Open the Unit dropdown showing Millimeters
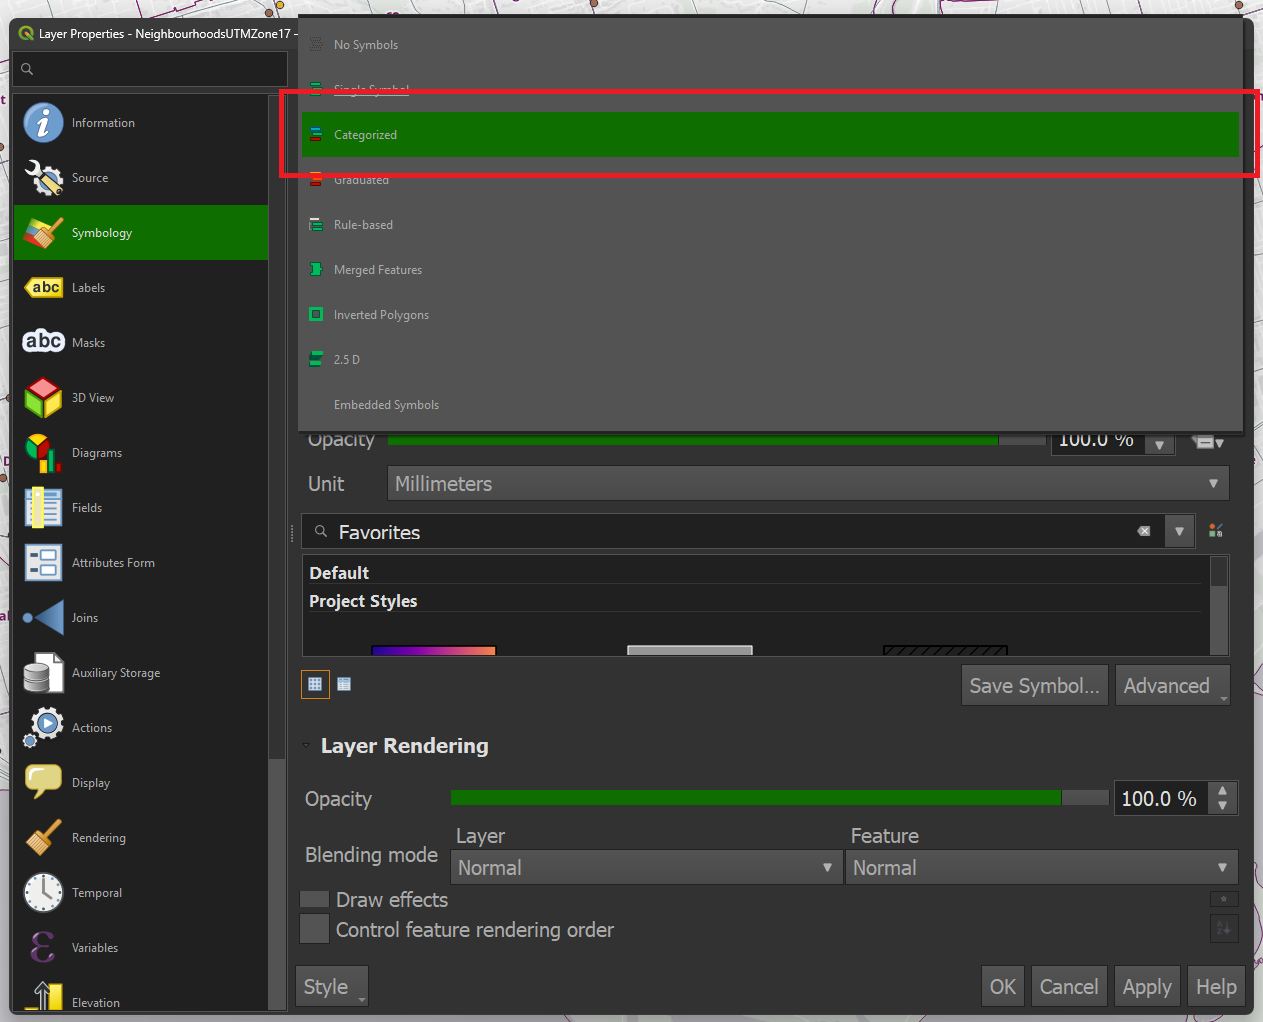The image size is (1263, 1022). (x=808, y=484)
